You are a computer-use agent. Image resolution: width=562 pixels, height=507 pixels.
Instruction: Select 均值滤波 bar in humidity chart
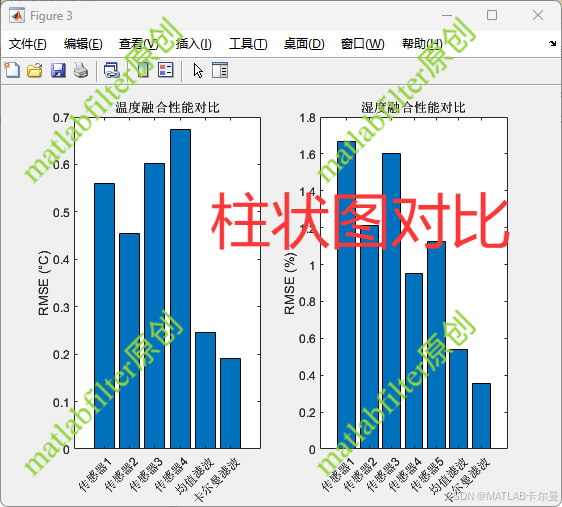click(458, 399)
